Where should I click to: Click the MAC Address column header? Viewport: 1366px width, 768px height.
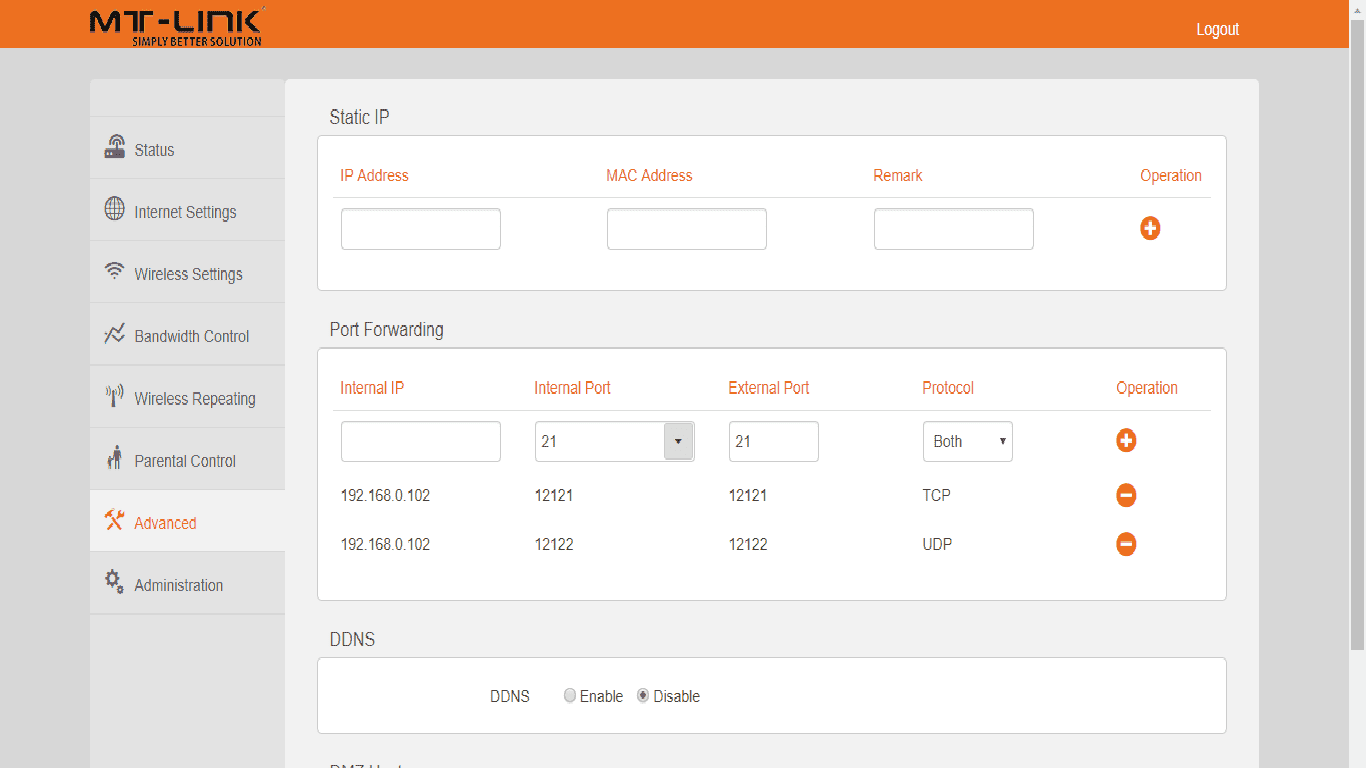[x=649, y=175]
